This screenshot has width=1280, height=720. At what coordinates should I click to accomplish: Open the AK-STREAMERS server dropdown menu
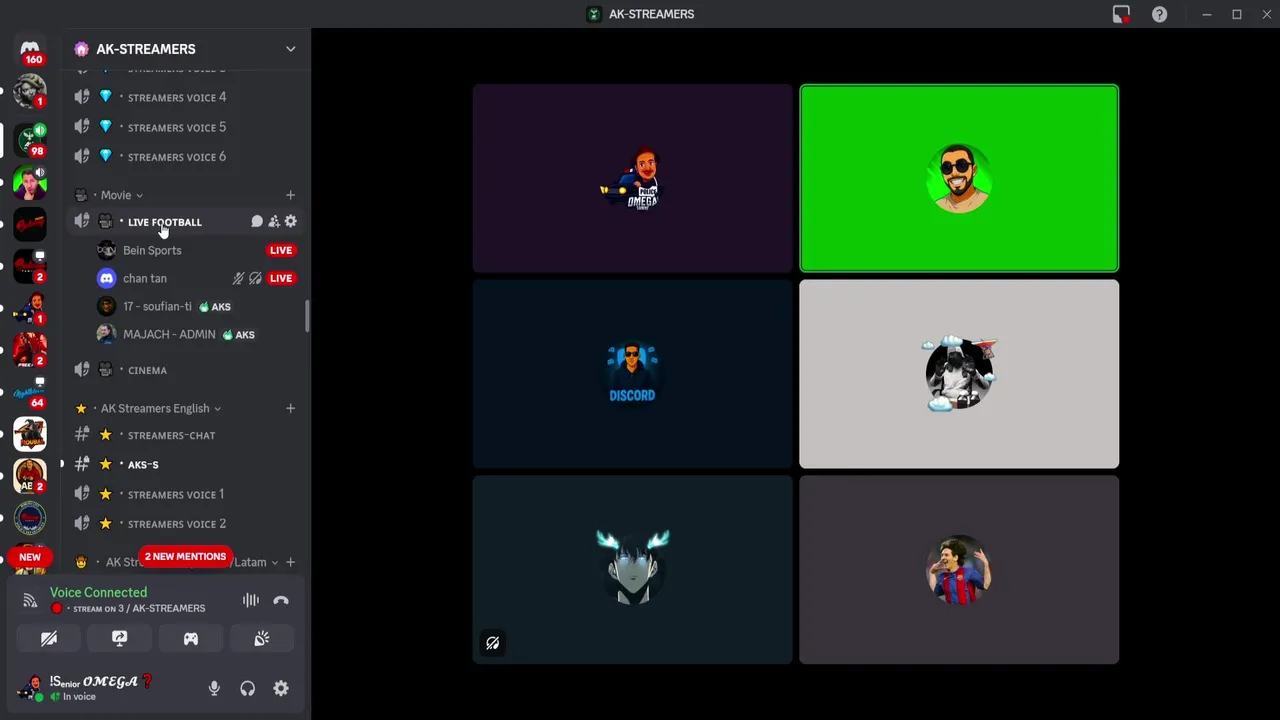click(x=291, y=49)
